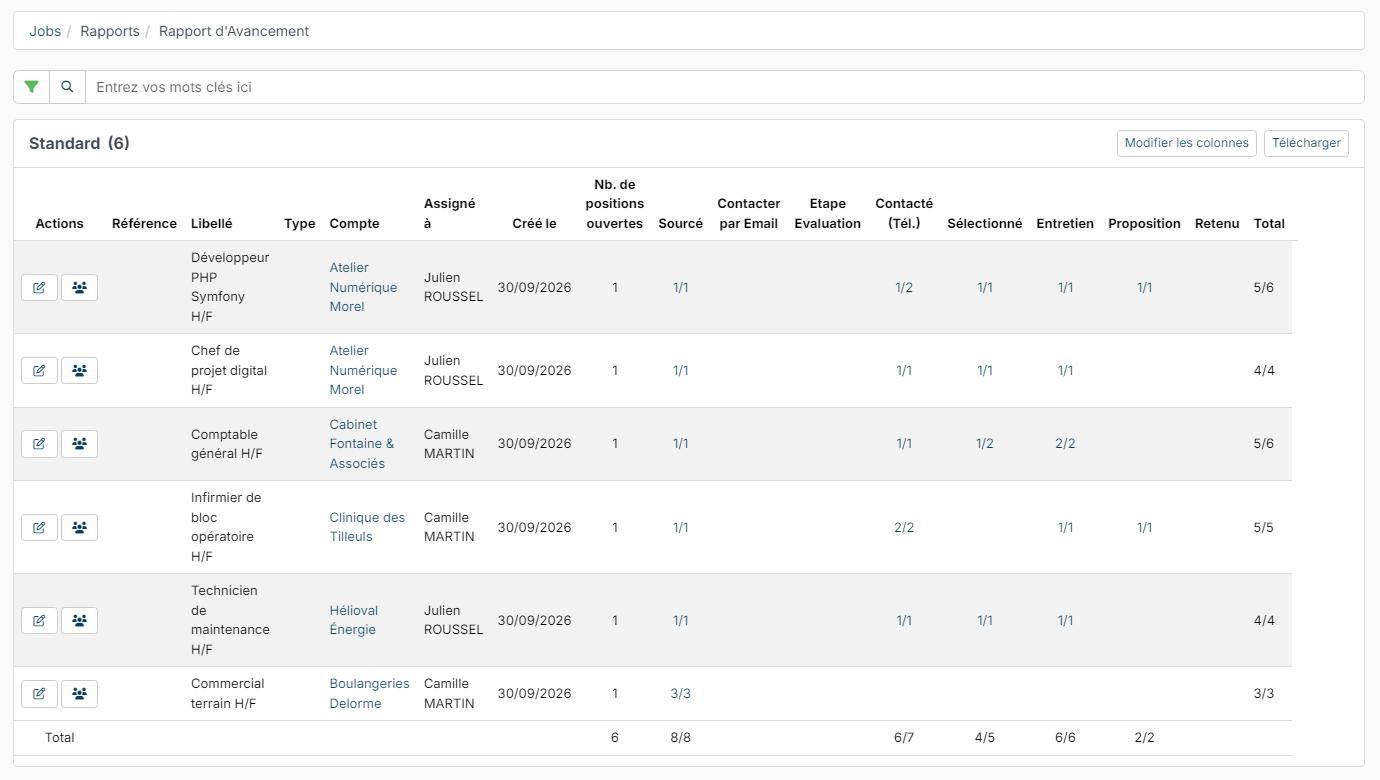Open Contacté 2/2 for Infirmier de bloc
Screen dimensions: 1380x780
click(904, 527)
